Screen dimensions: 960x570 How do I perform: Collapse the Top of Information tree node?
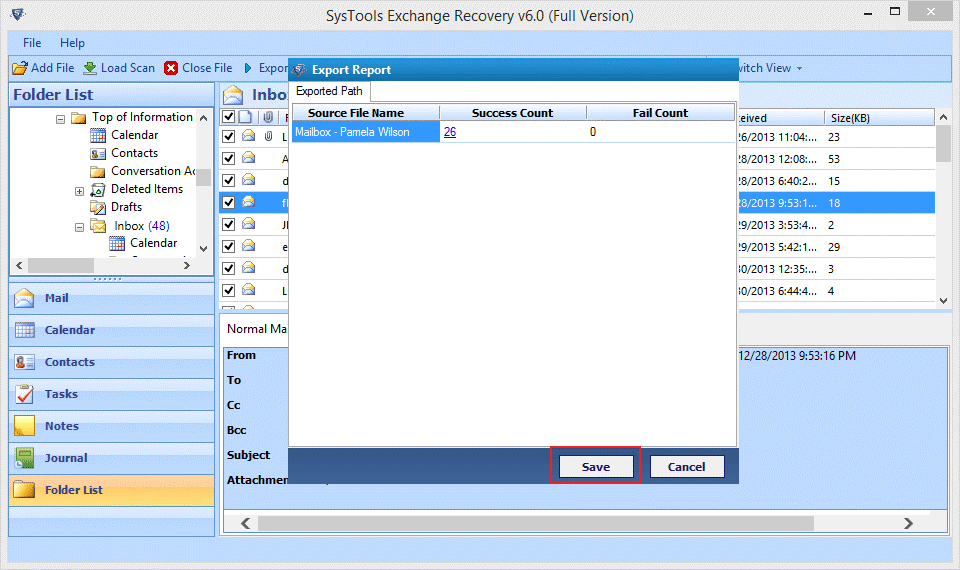[60, 119]
